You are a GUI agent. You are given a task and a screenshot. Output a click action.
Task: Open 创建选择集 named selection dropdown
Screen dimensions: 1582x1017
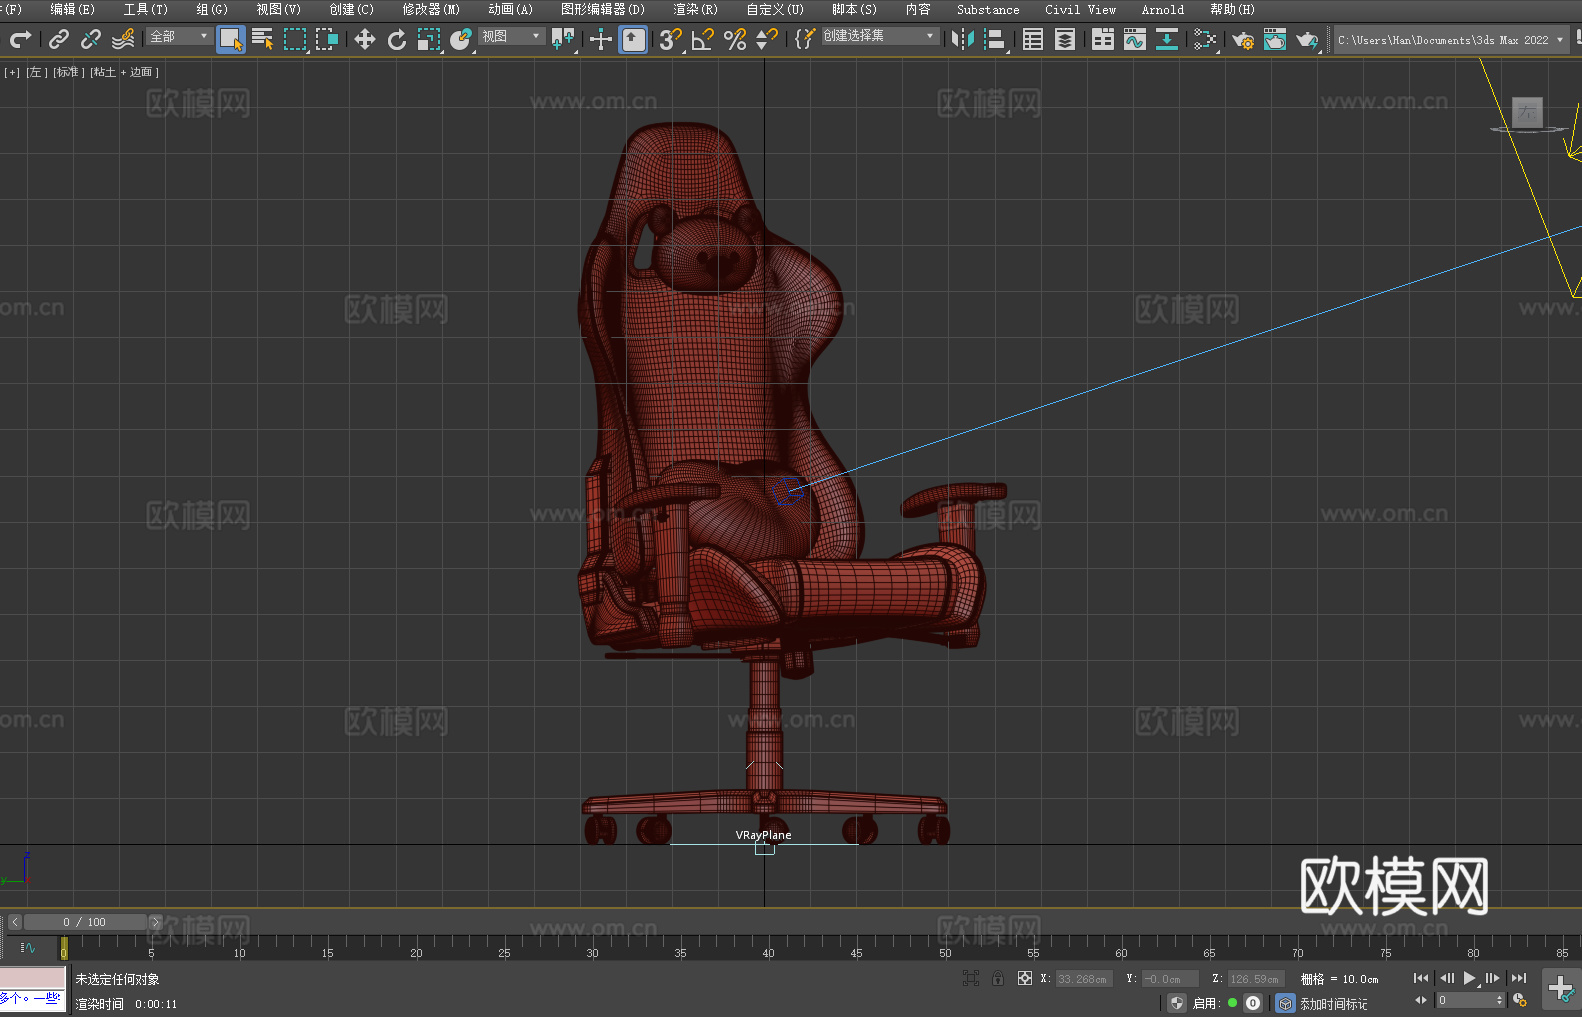point(880,36)
